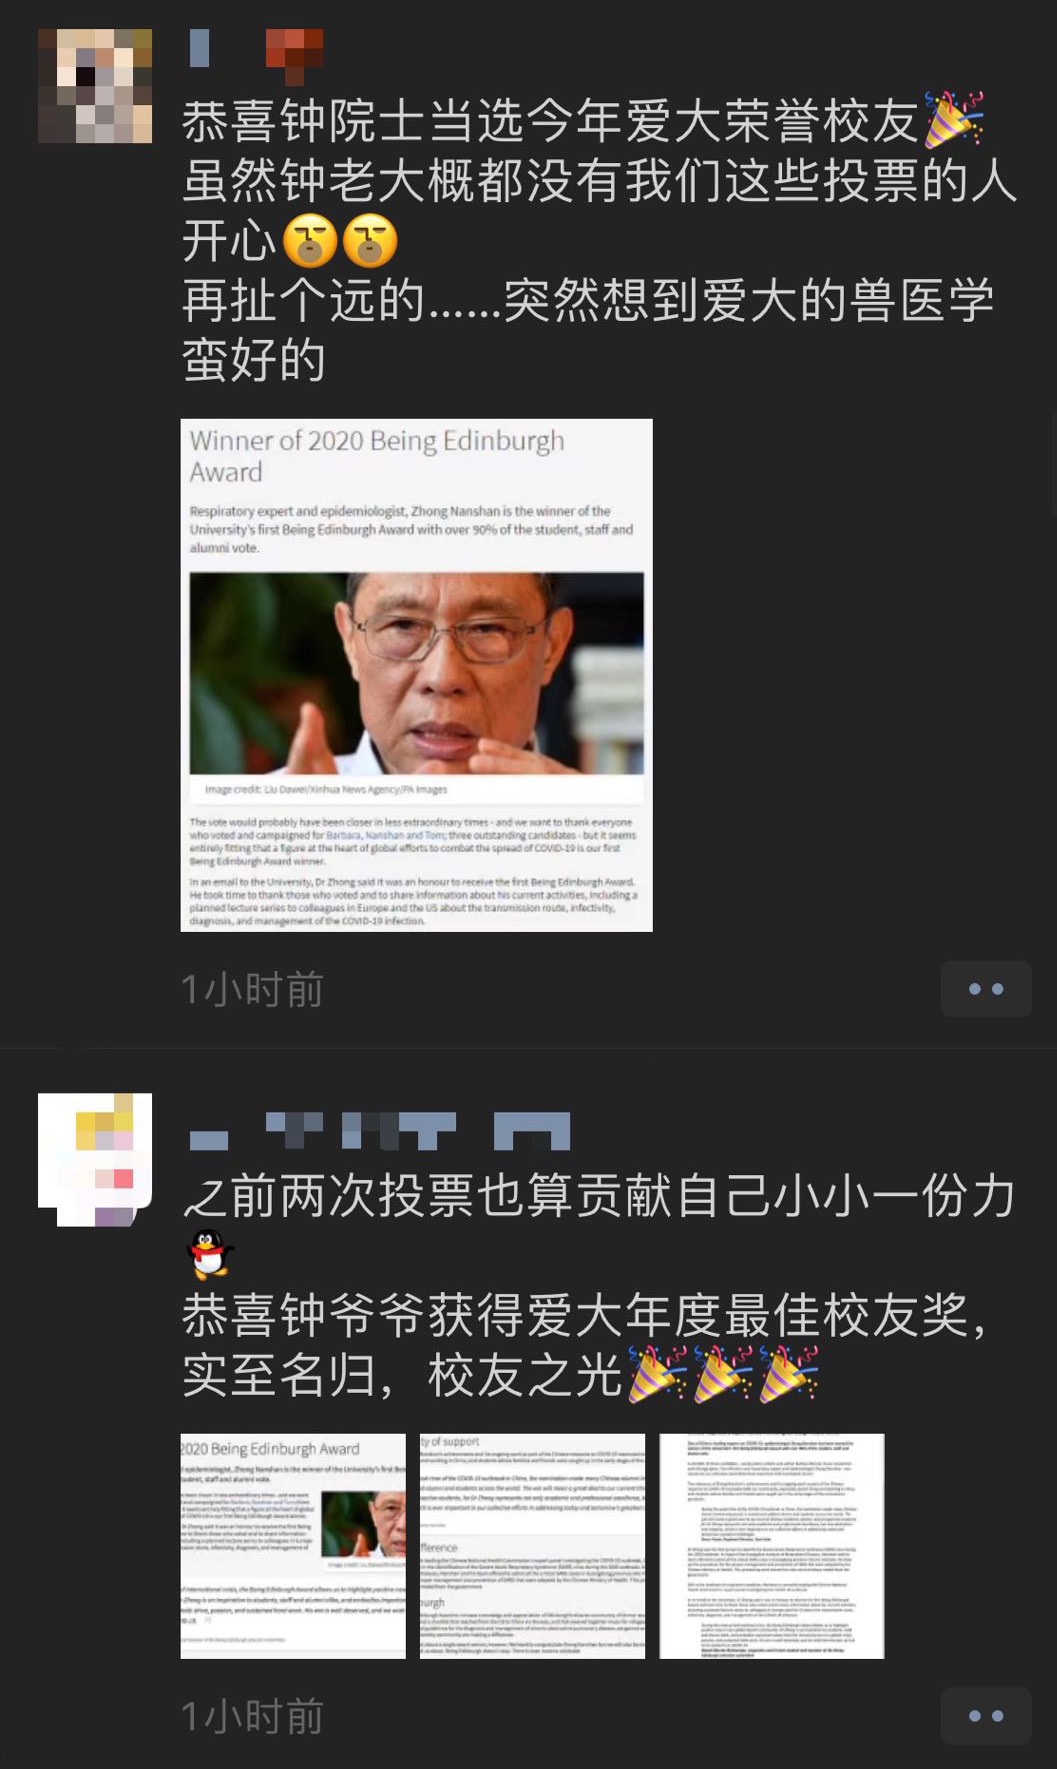The image size is (1057, 1769).
Task: Open the two-dot menu on the second post
Action: (x=985, y=1716)
